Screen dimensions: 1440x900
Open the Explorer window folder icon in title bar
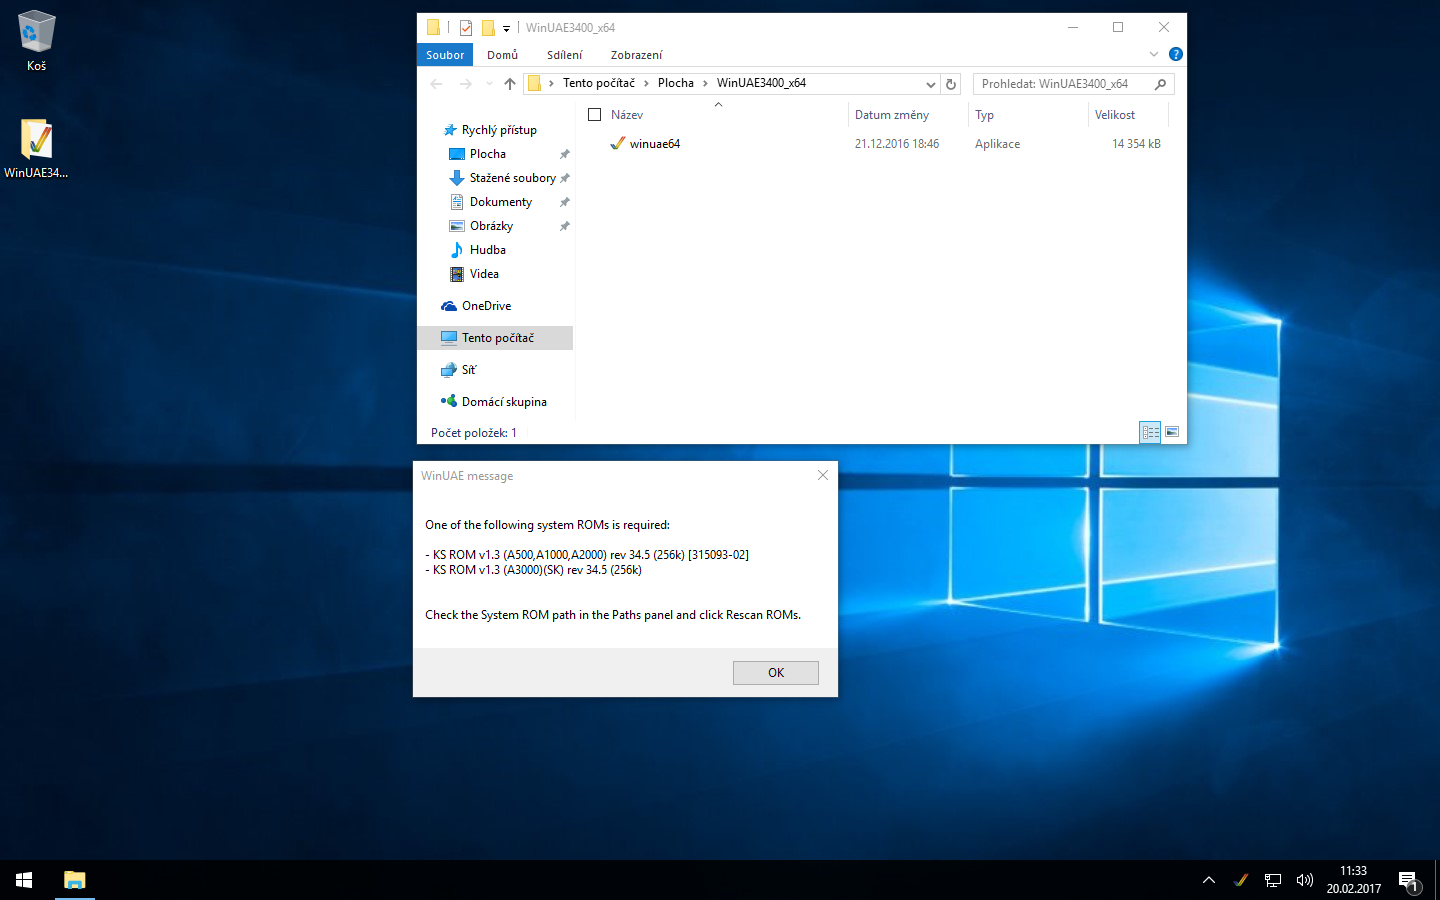click(x=433, y=28)
